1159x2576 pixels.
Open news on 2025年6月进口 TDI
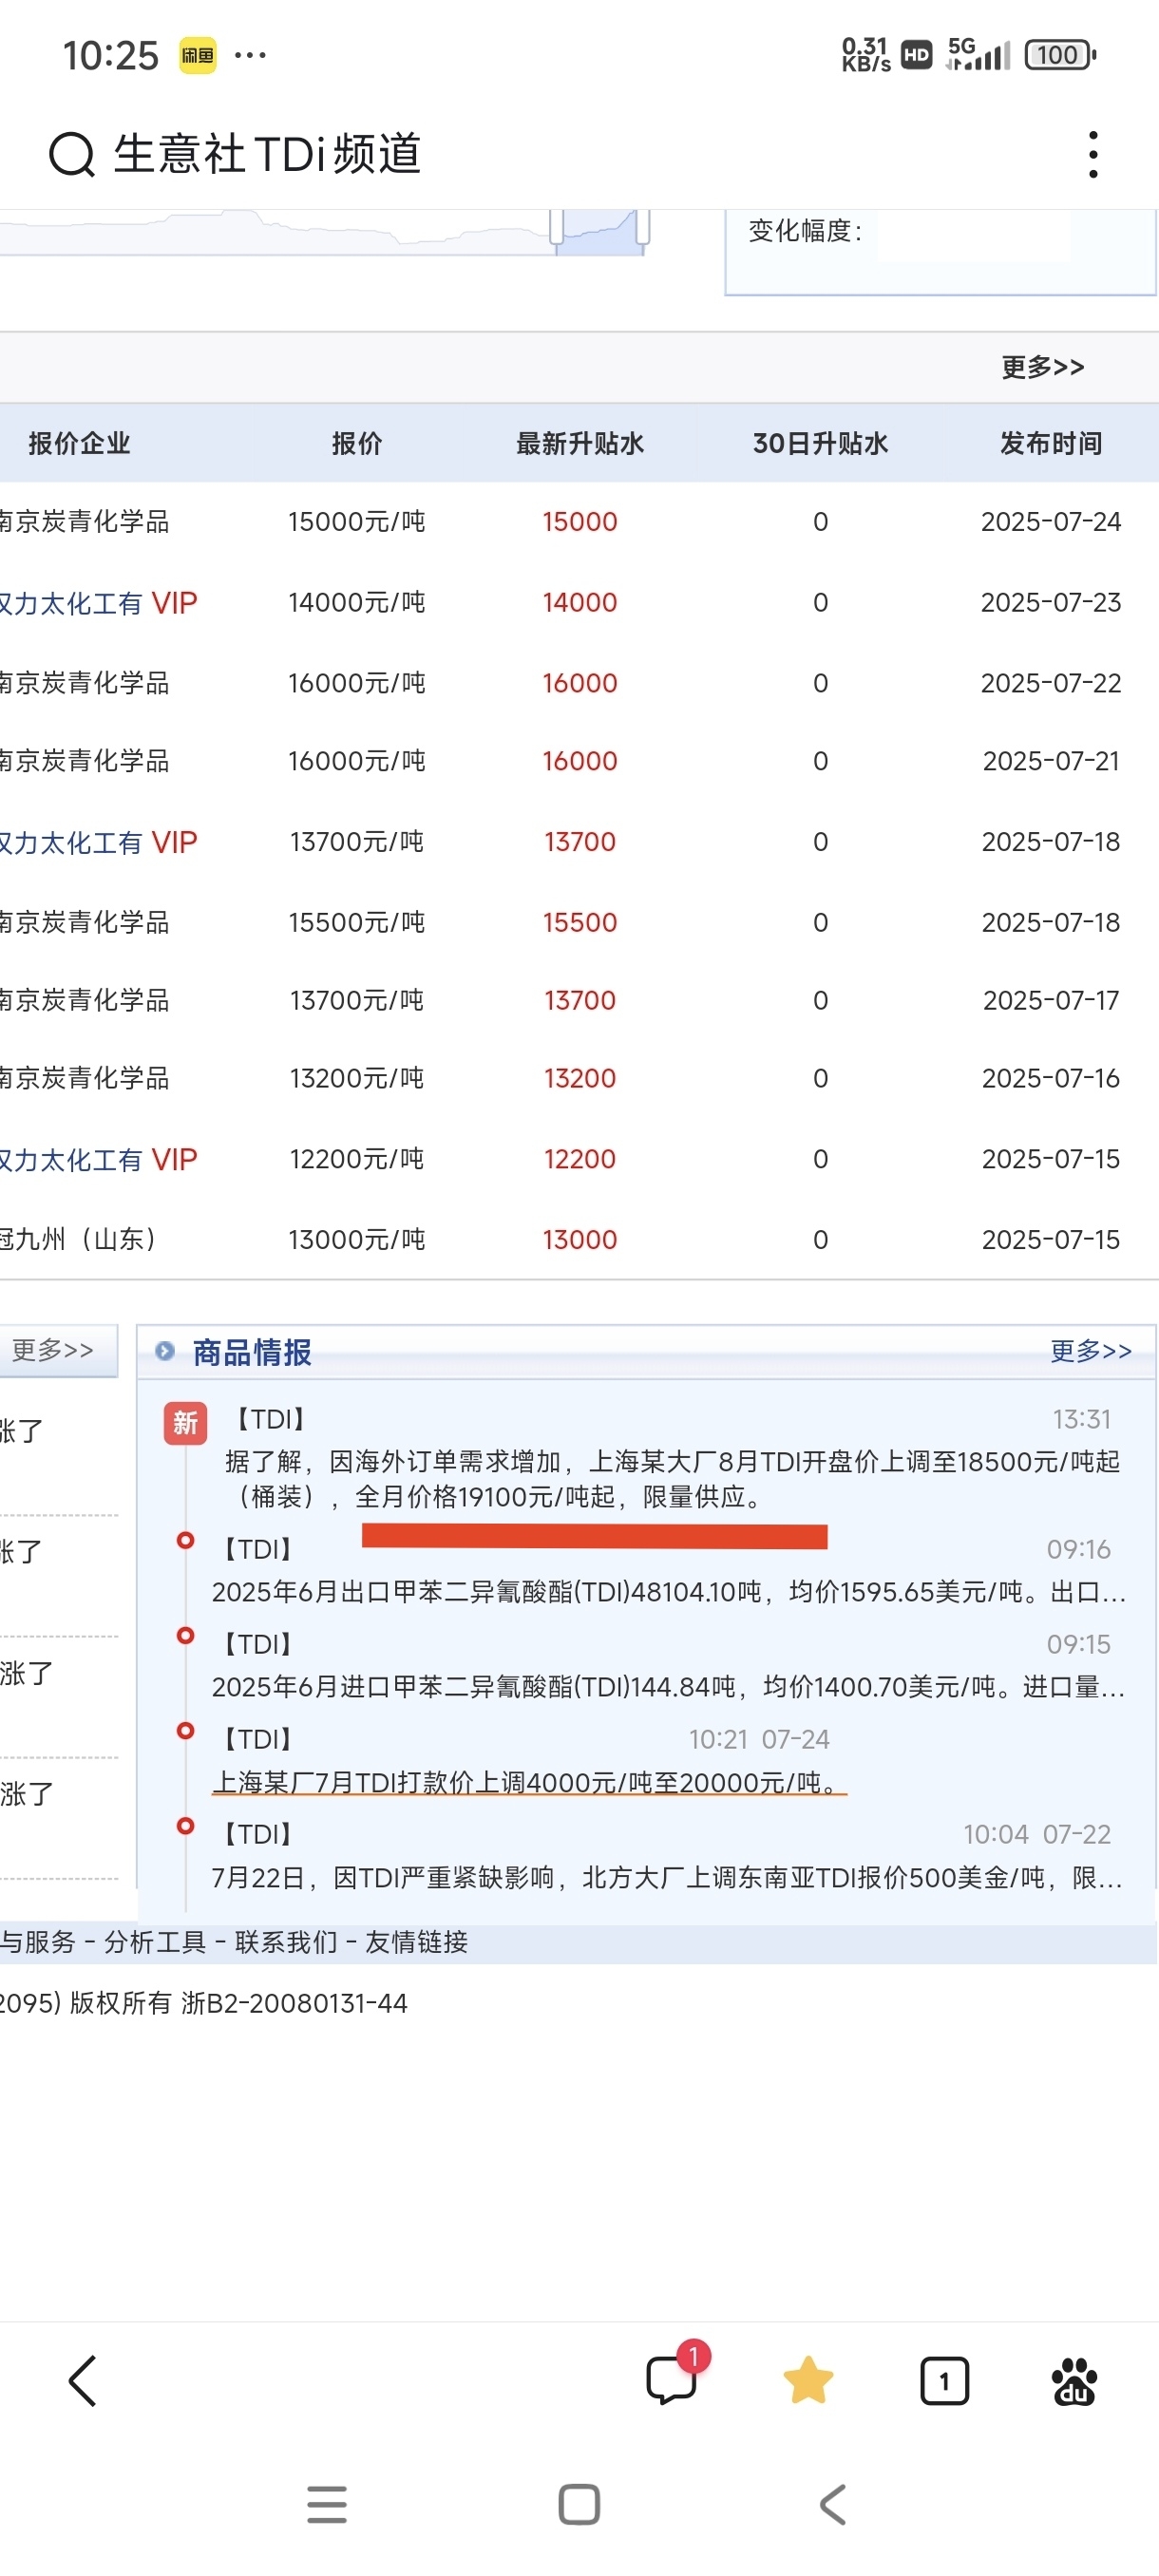[669, 1686]
